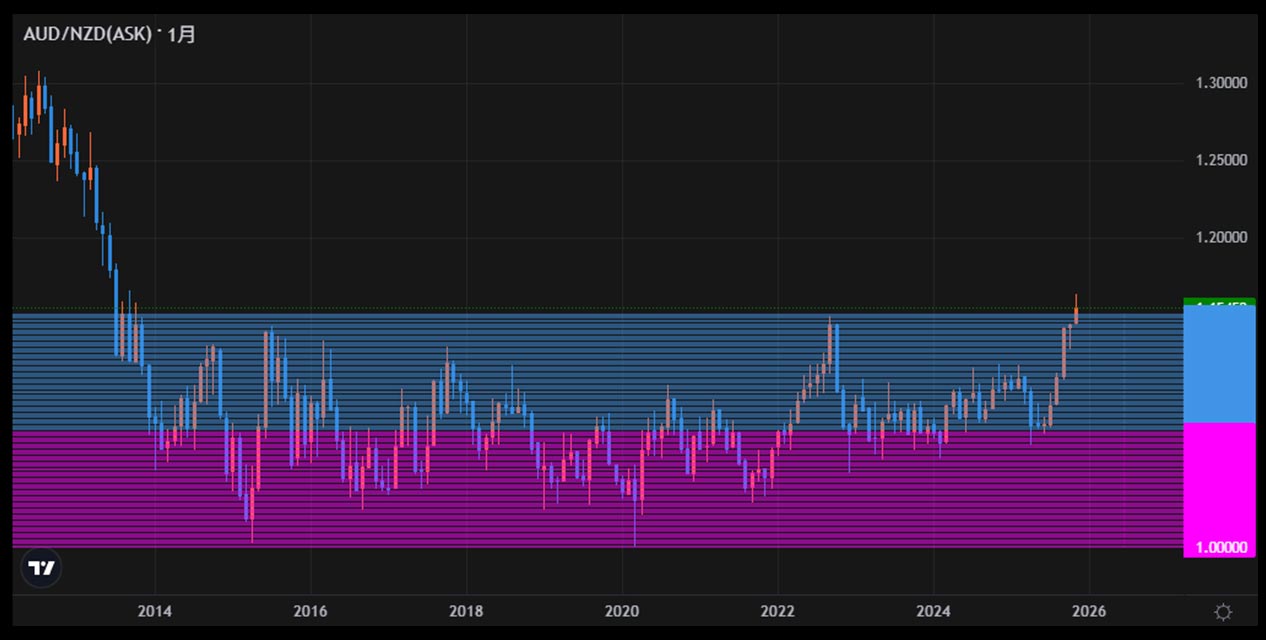Click the 2020 time axis label
Screen dimensions: 1266x640
click(x=622, y=611)
